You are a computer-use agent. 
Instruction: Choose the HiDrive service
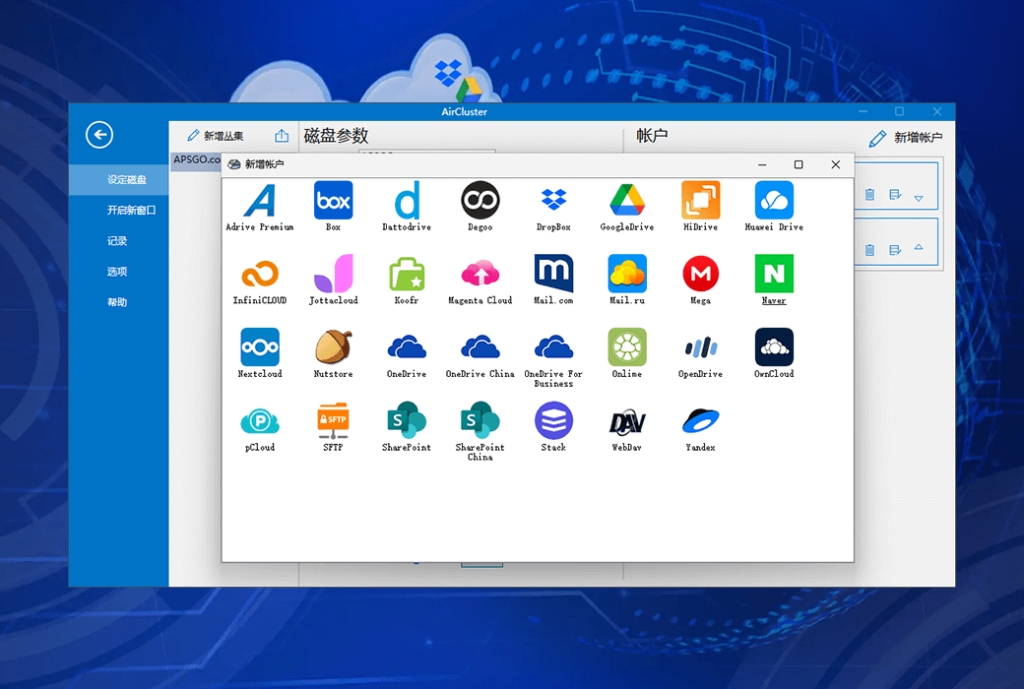click(700, 206)
